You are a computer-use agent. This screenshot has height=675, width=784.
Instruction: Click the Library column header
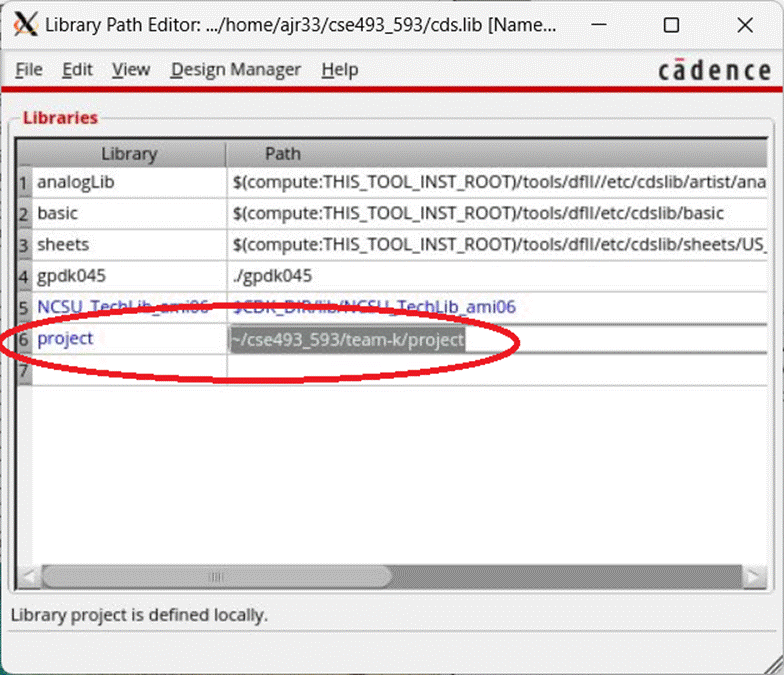(x=129, y=154)
